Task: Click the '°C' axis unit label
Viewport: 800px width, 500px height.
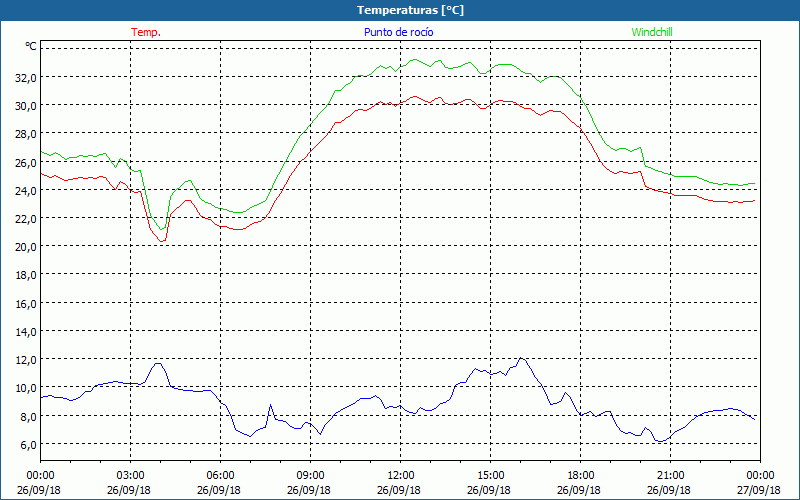Action: point(31,46)
